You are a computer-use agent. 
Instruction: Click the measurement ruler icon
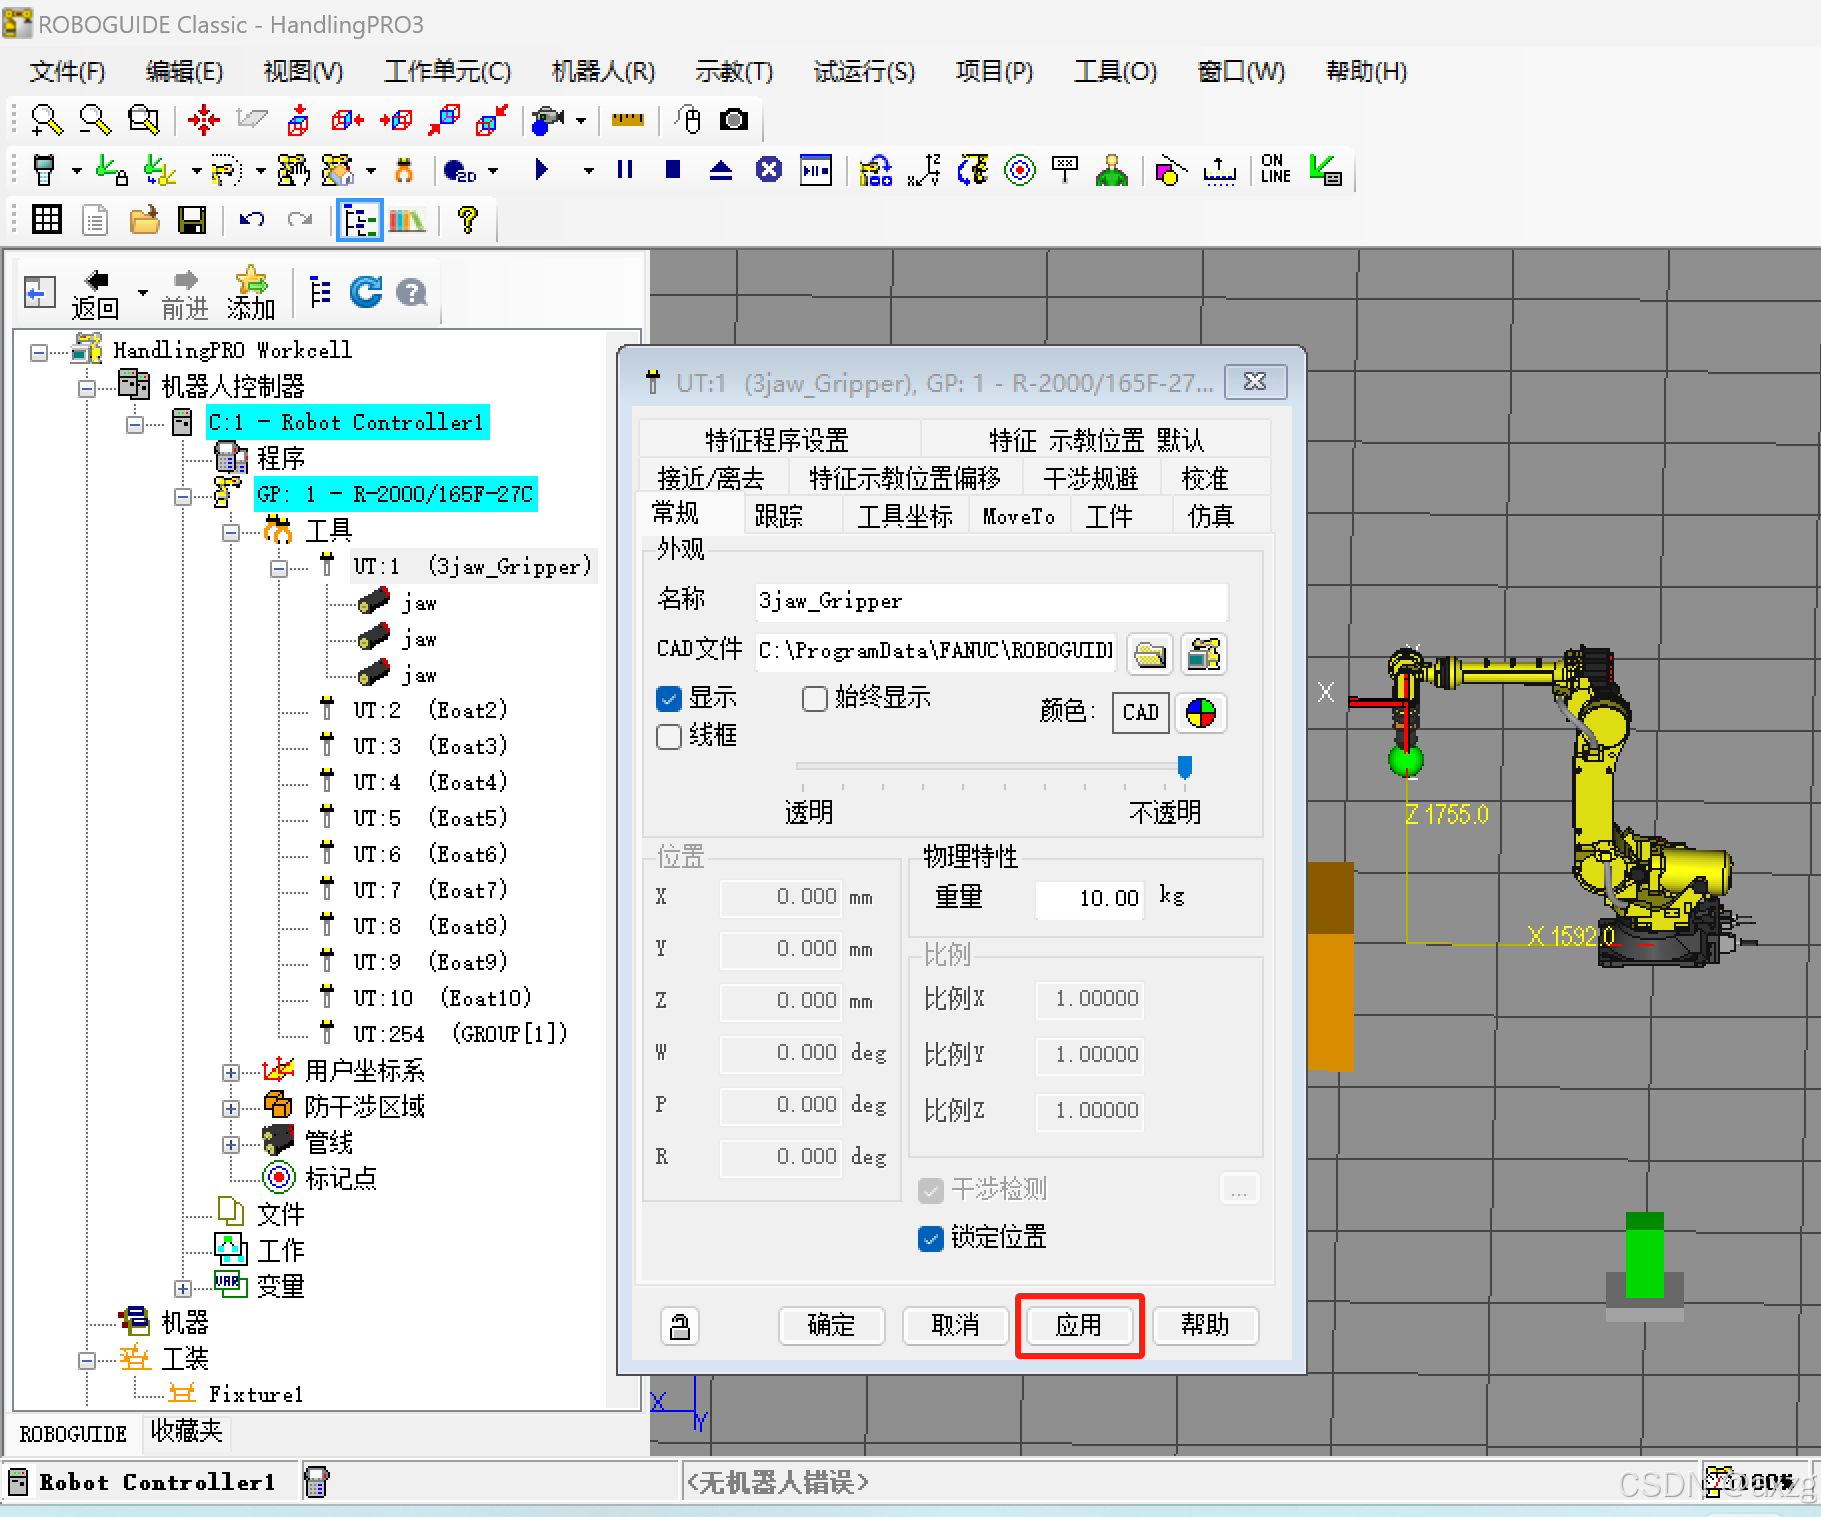627,120
